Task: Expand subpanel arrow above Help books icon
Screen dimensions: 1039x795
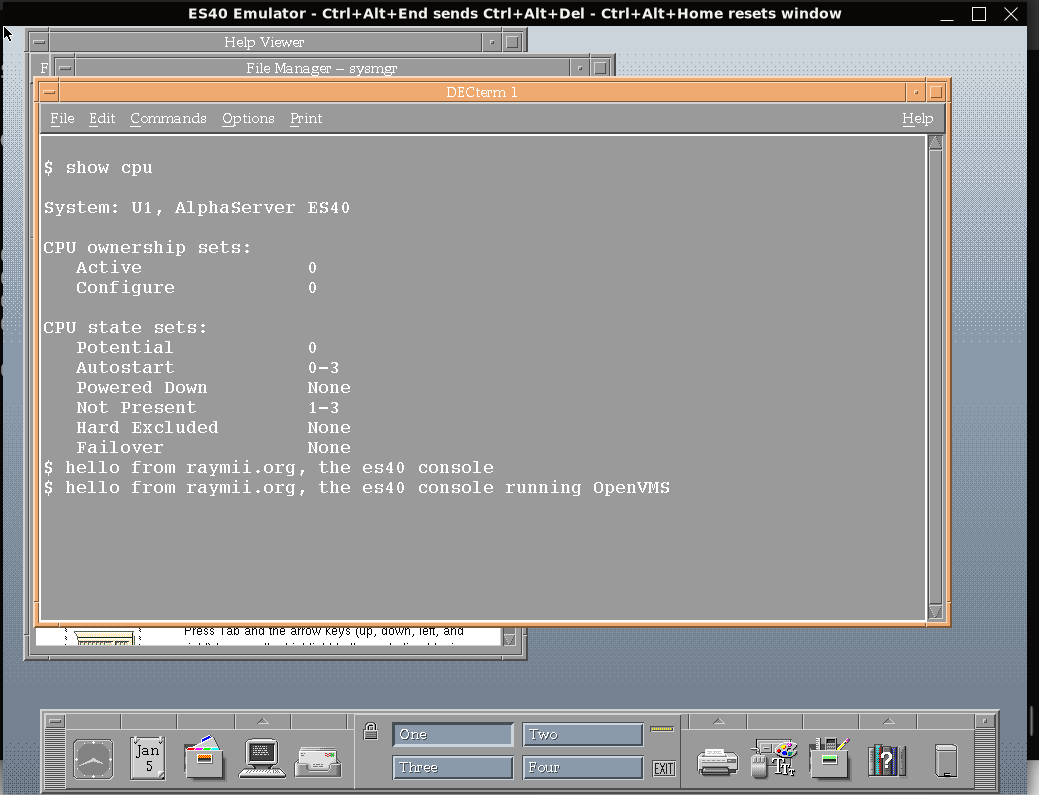Action: click(x=888, y=721)
